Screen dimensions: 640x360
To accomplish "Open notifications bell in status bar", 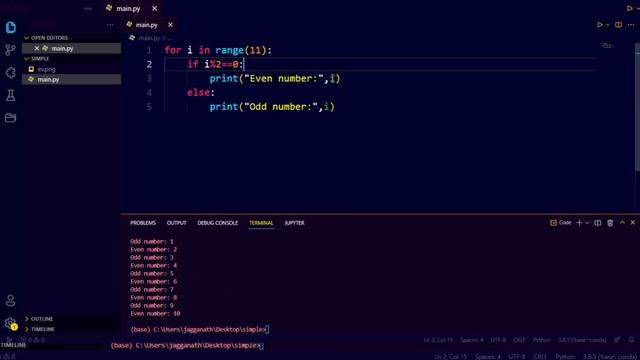I will (x=631, y=340).
